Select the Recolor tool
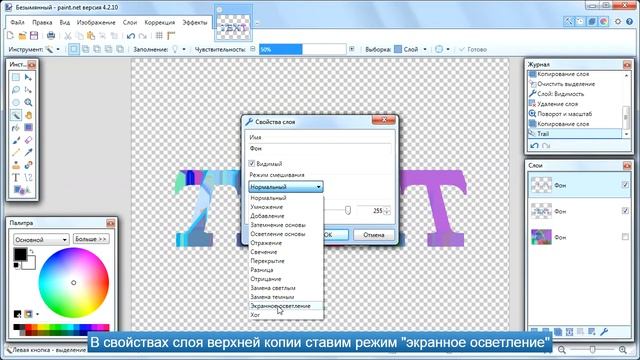Viewport: 640px width, 360px height. click(28, 165)
